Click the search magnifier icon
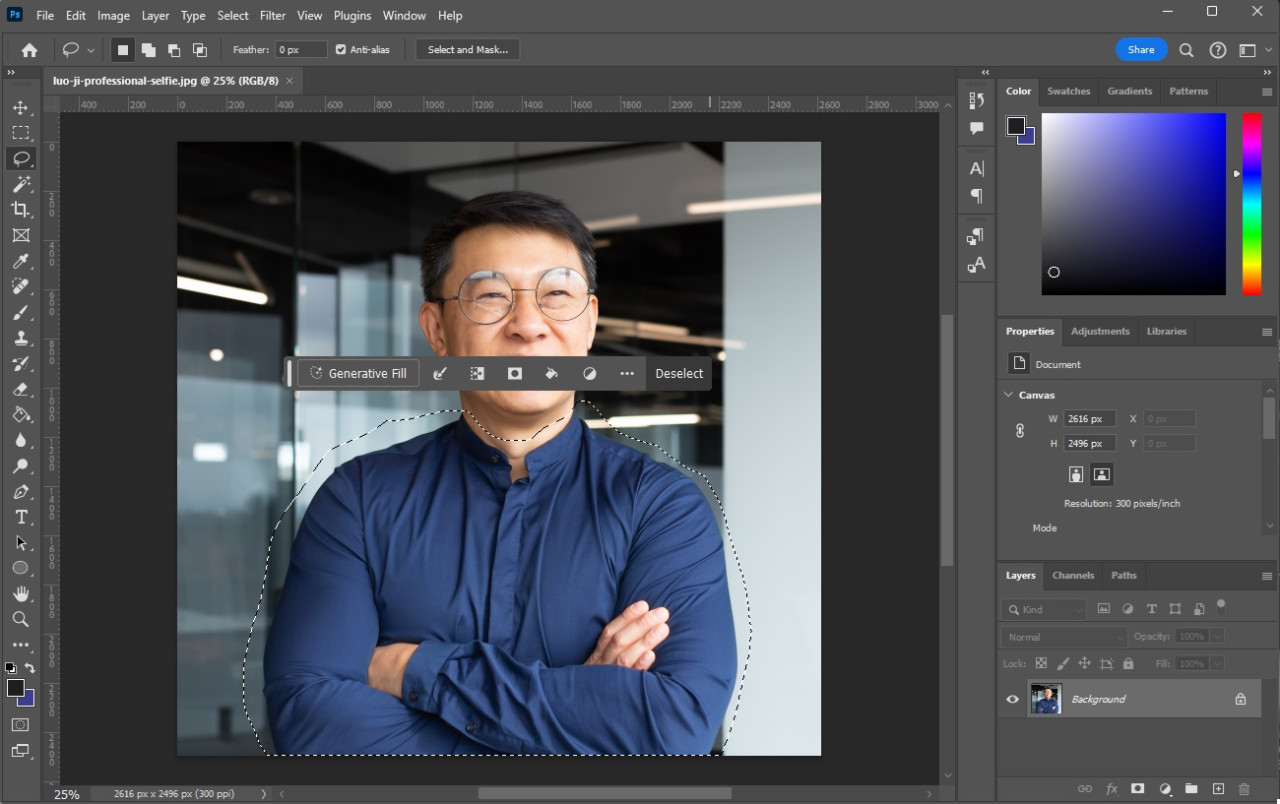The width and height of the screenshot is (1280, 804). [x=1186, y=50]
